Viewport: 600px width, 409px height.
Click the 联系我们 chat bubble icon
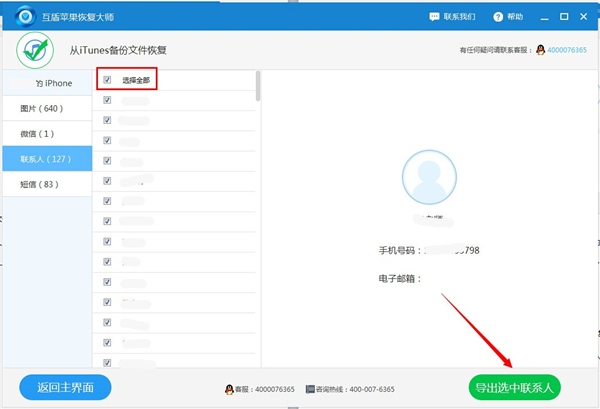[434, 17]
